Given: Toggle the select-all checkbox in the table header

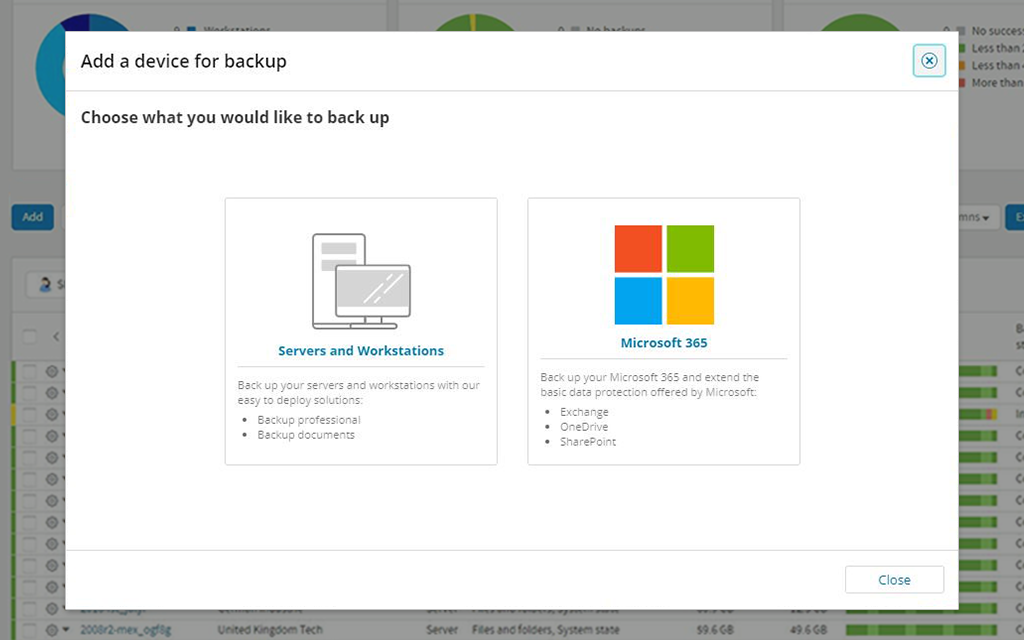Looking at the screenshot, I should coord(29,336).
